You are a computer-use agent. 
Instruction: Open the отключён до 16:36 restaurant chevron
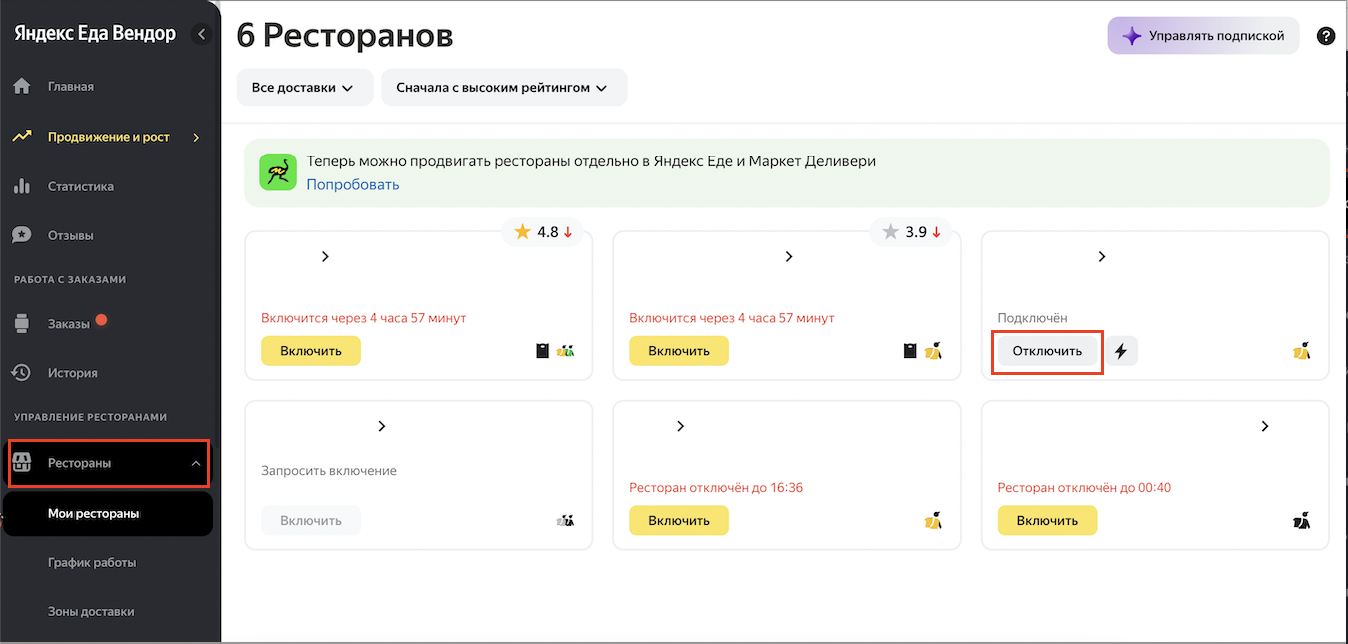tap(680, 426)
